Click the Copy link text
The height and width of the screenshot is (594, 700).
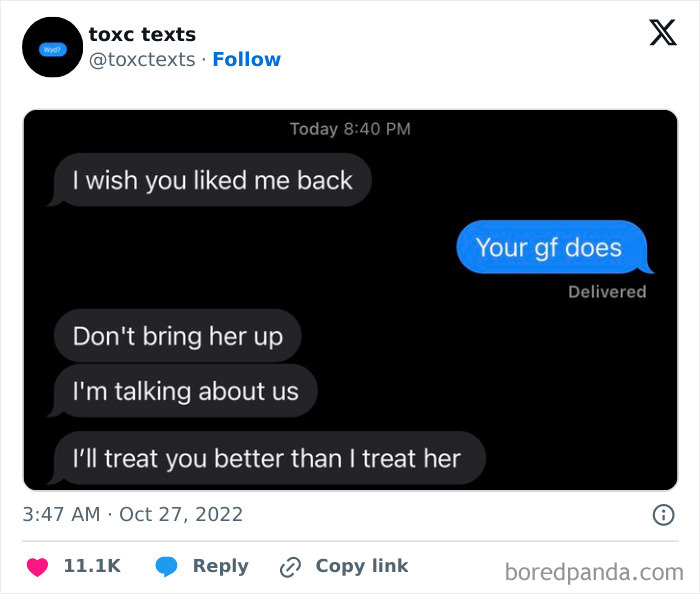pyautogui.click(x=362, y=566)
